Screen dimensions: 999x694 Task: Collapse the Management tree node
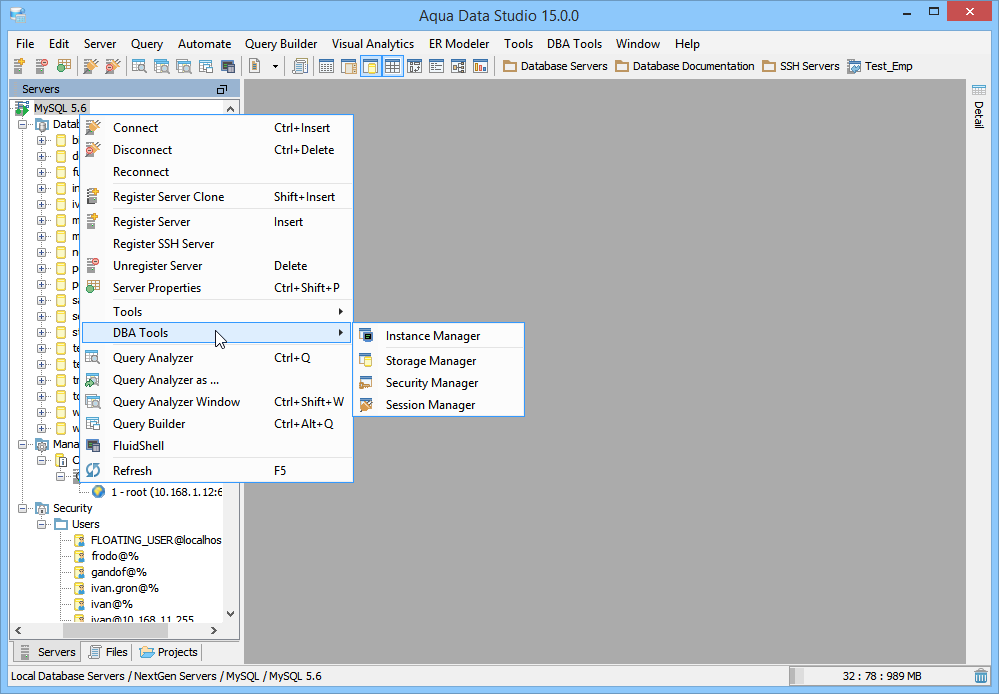coord(23,444)
